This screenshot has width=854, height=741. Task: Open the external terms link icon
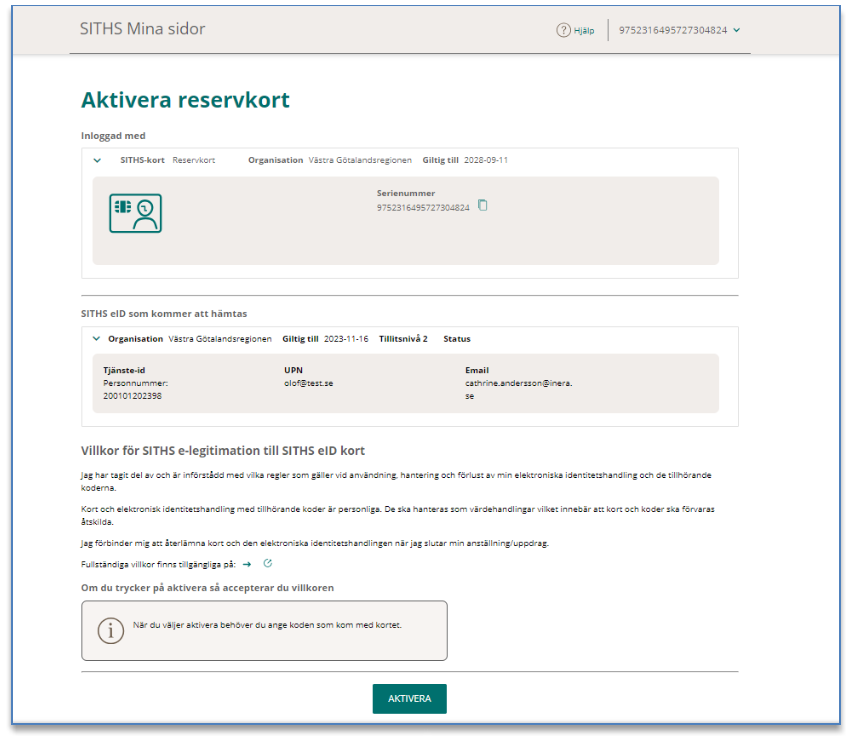267,565
